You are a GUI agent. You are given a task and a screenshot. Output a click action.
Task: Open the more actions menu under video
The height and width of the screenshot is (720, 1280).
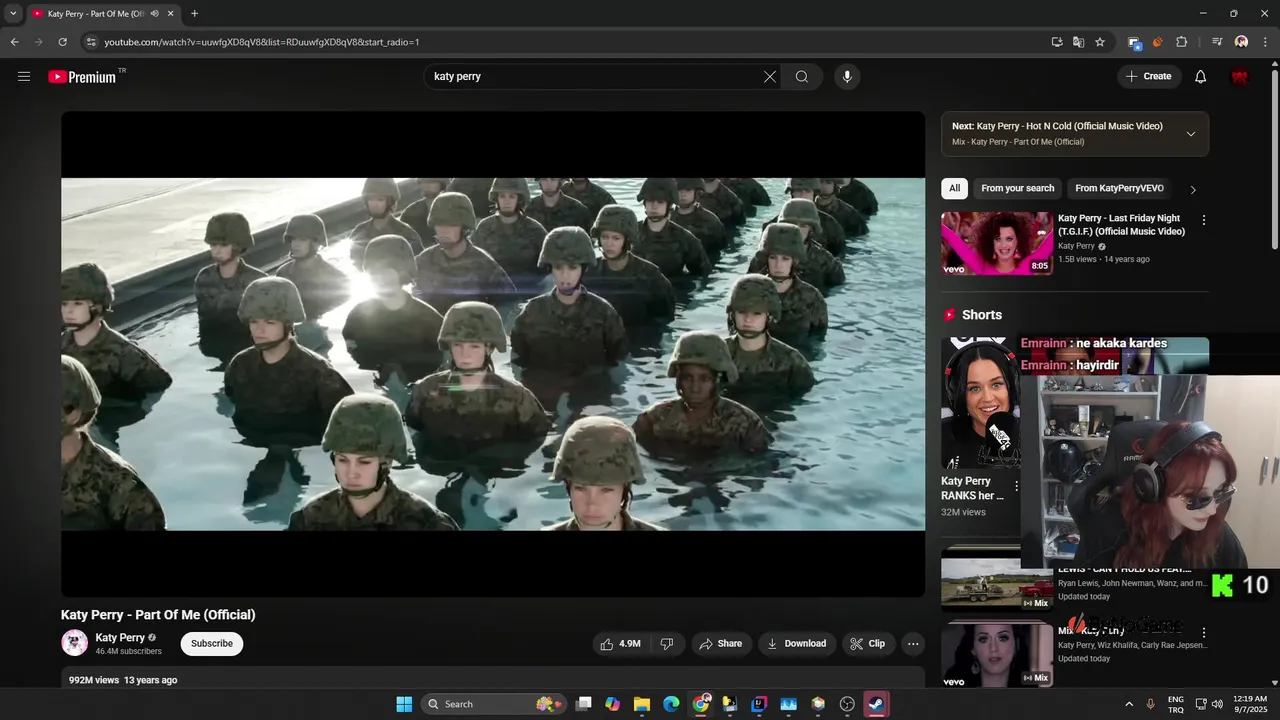913,644
